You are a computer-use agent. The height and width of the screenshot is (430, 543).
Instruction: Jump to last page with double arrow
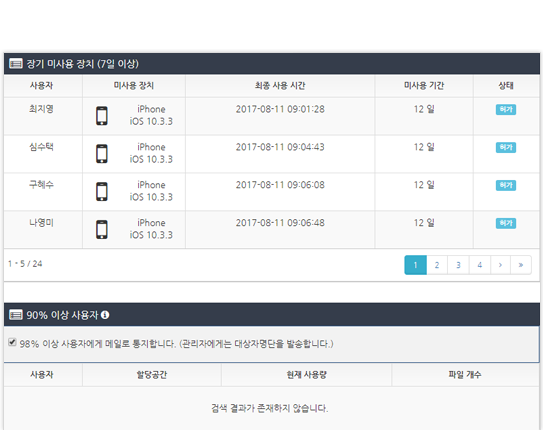[521, 265]
